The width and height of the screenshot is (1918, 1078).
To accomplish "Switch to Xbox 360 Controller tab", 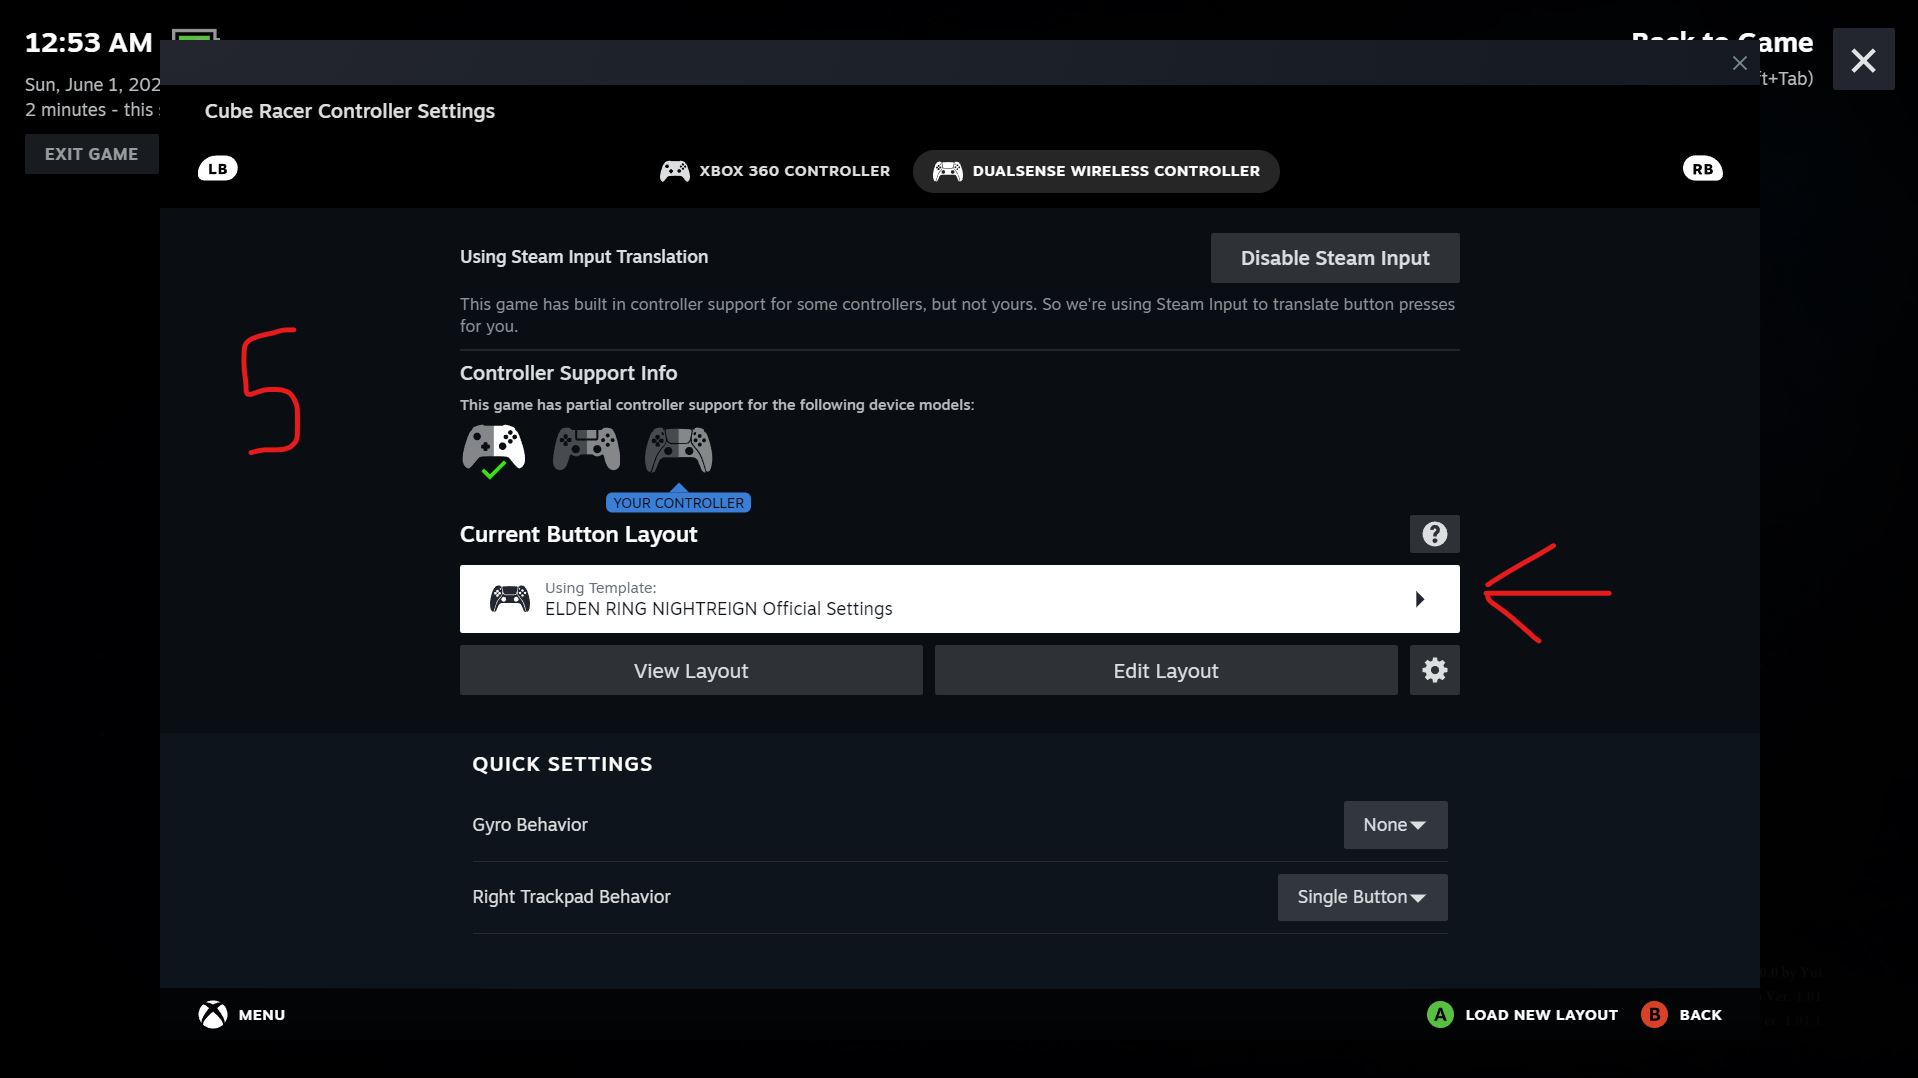I will (x=775, y=171).
